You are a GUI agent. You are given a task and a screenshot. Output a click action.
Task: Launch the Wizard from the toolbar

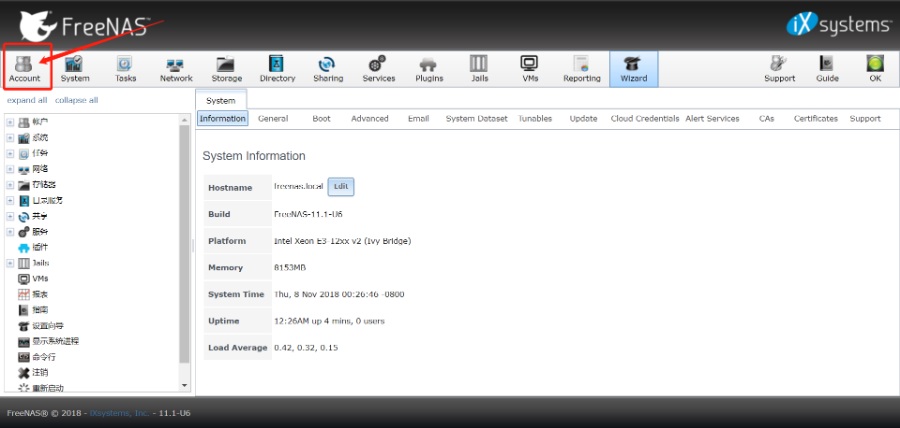point(634,69)
